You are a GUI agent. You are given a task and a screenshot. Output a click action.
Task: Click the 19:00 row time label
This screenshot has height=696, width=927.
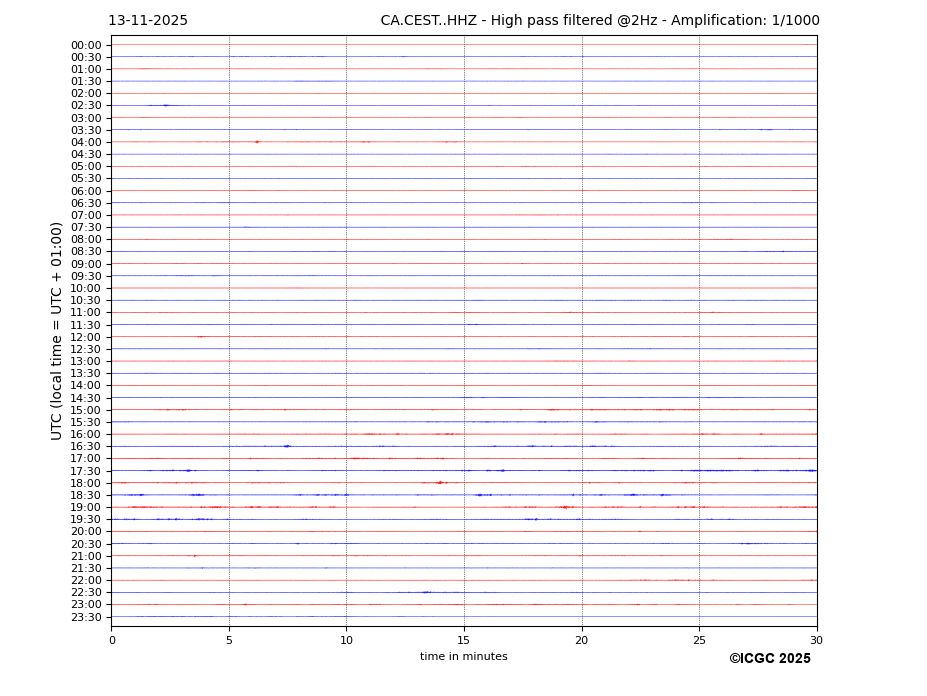(x=86, y=507)
